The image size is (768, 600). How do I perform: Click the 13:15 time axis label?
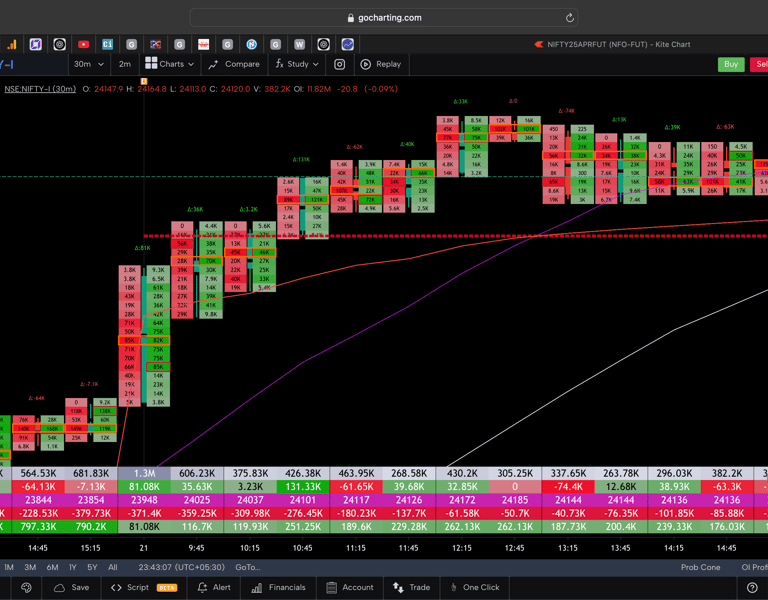[568, 548]
